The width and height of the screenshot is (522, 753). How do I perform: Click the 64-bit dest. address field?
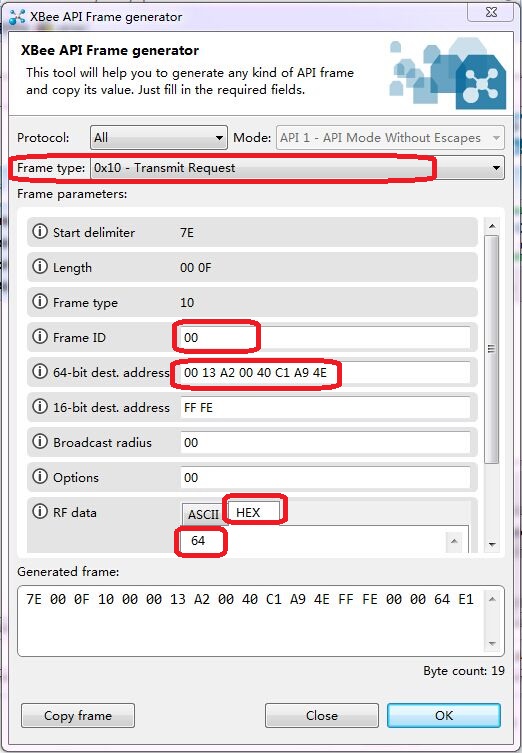click(325, 373)
